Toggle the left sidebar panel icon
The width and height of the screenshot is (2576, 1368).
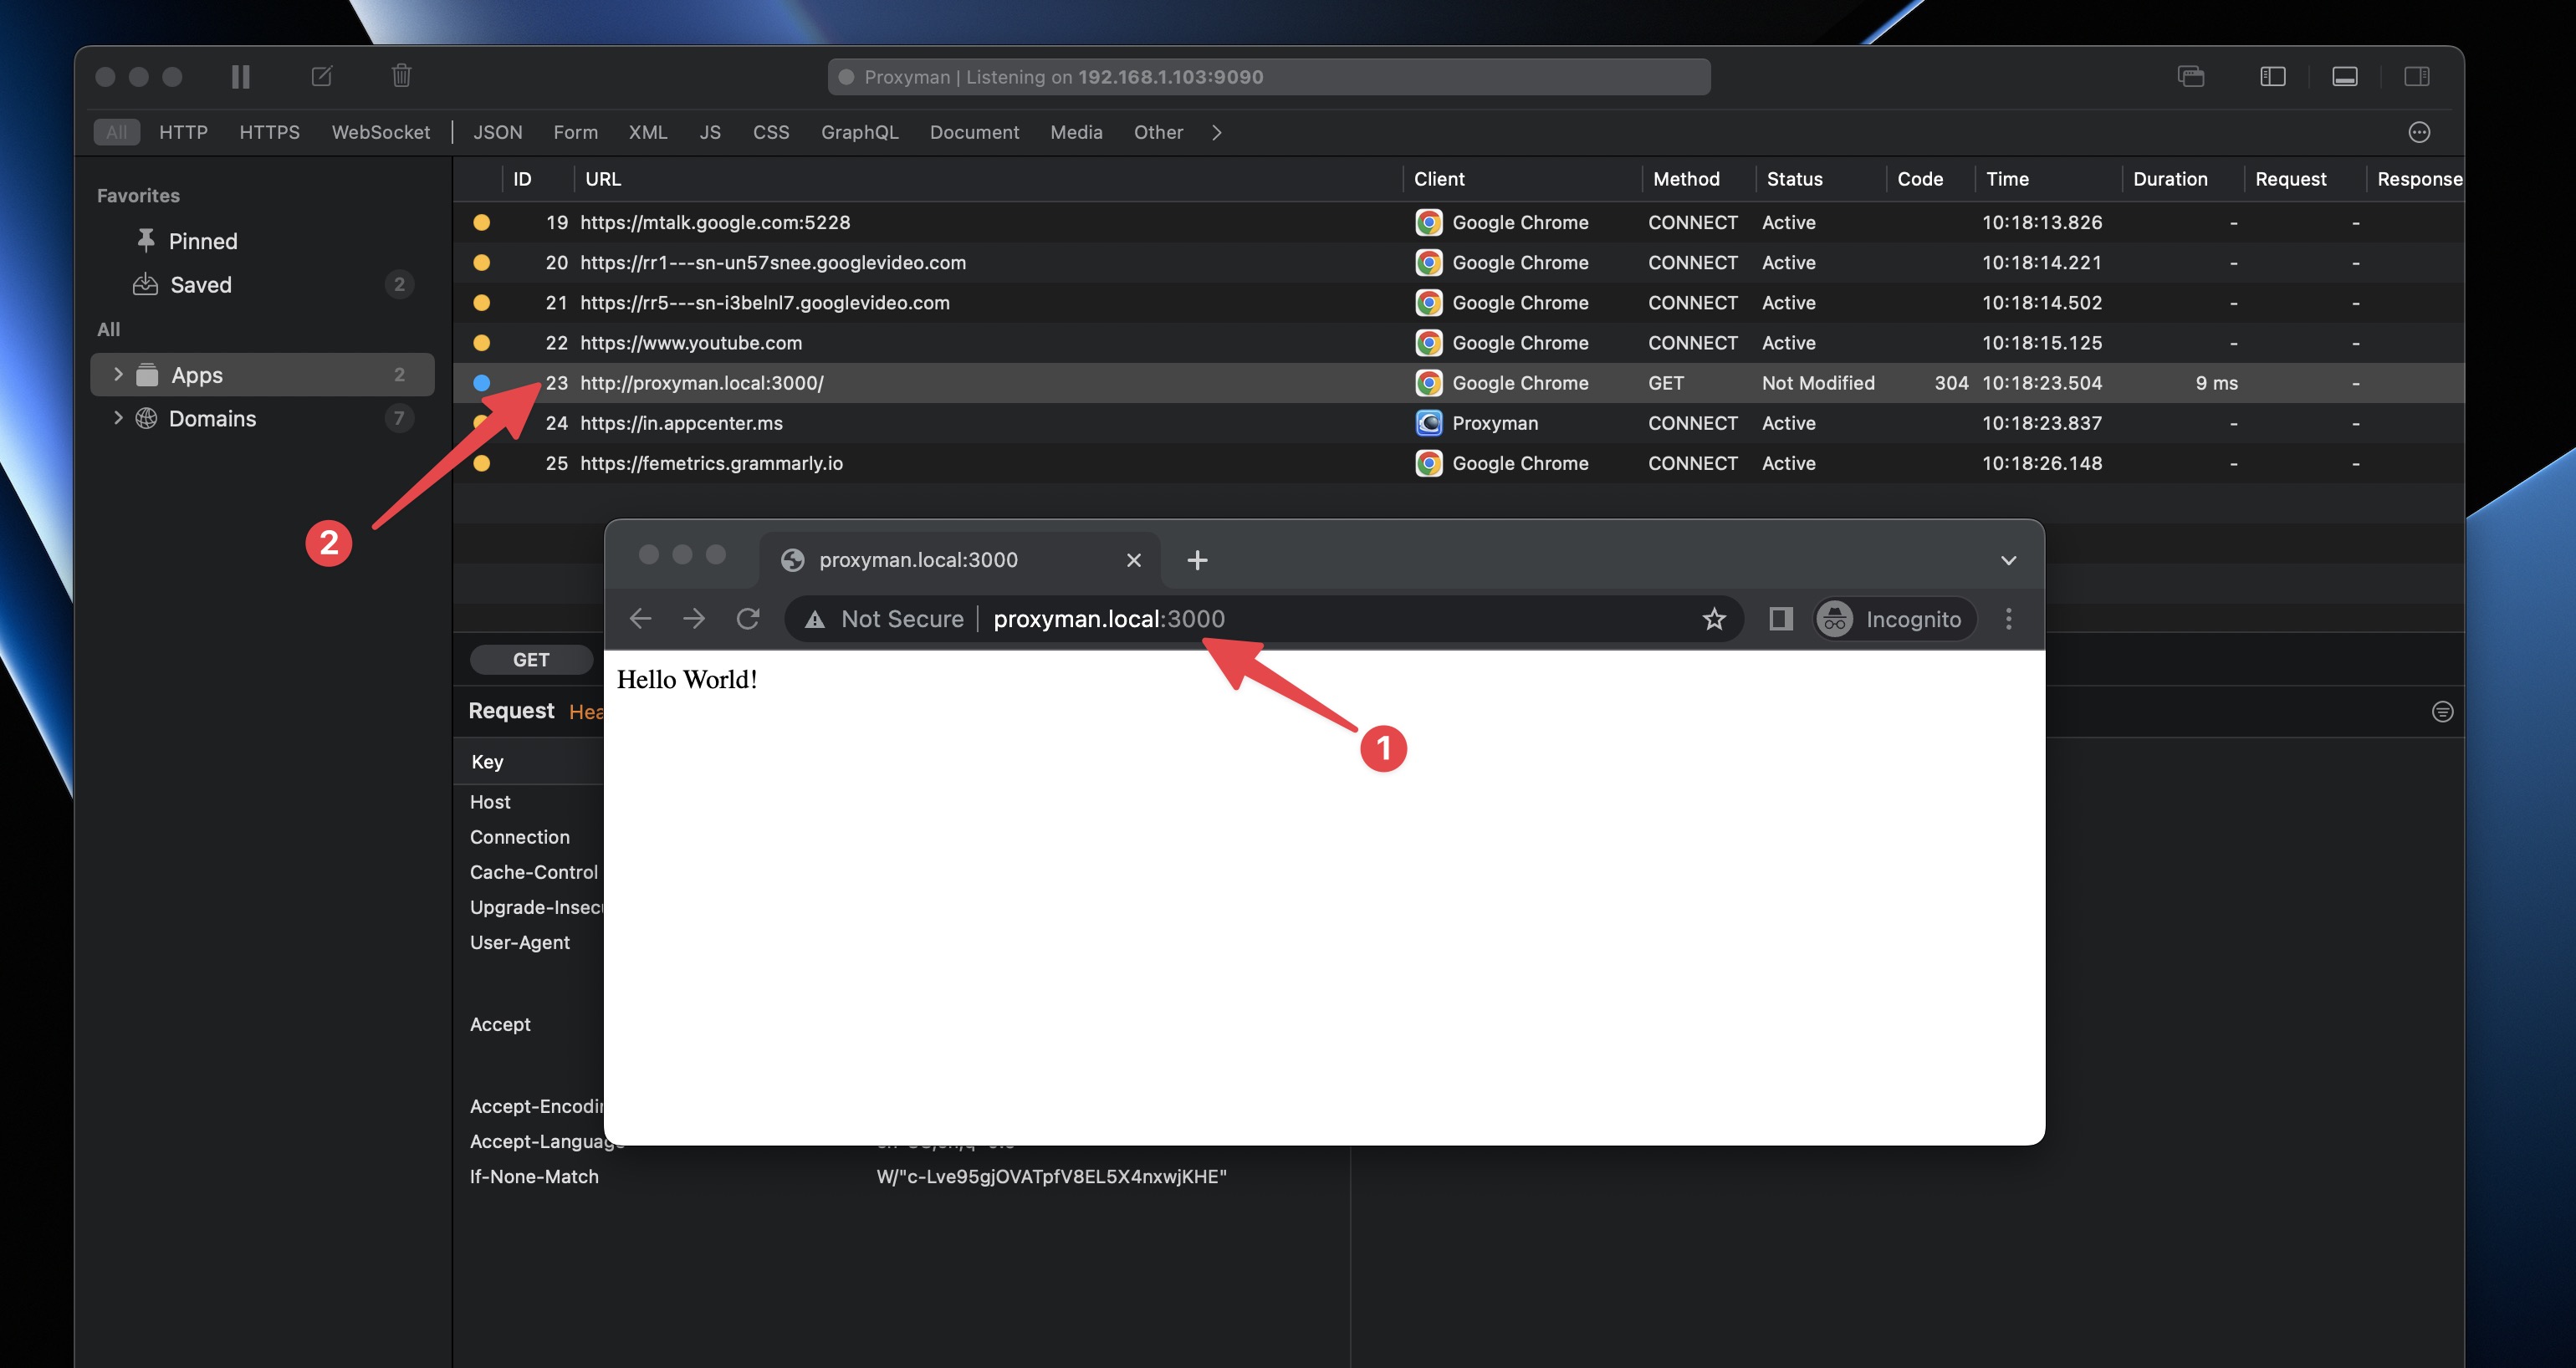coord(2272,76)
